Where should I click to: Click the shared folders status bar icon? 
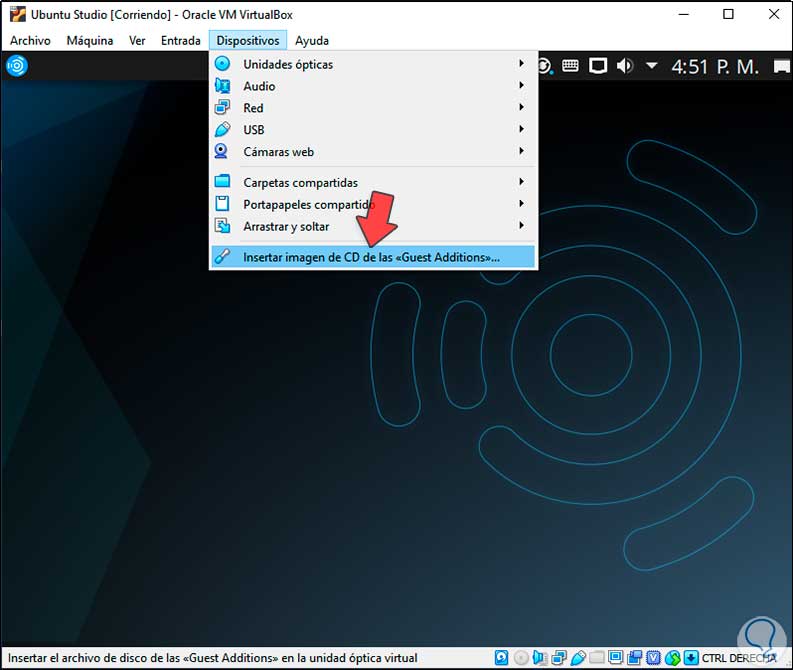(597, 657)
